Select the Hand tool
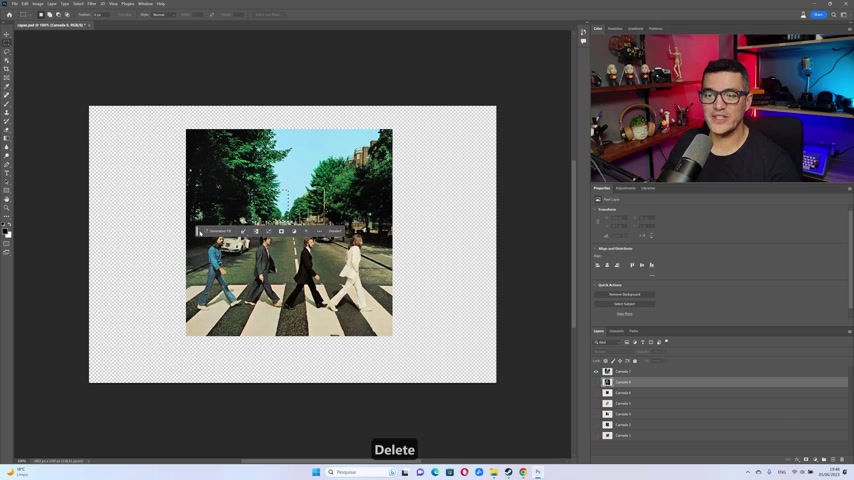The width and height of the screenshot is (854, 480). [x=7, y=199]
